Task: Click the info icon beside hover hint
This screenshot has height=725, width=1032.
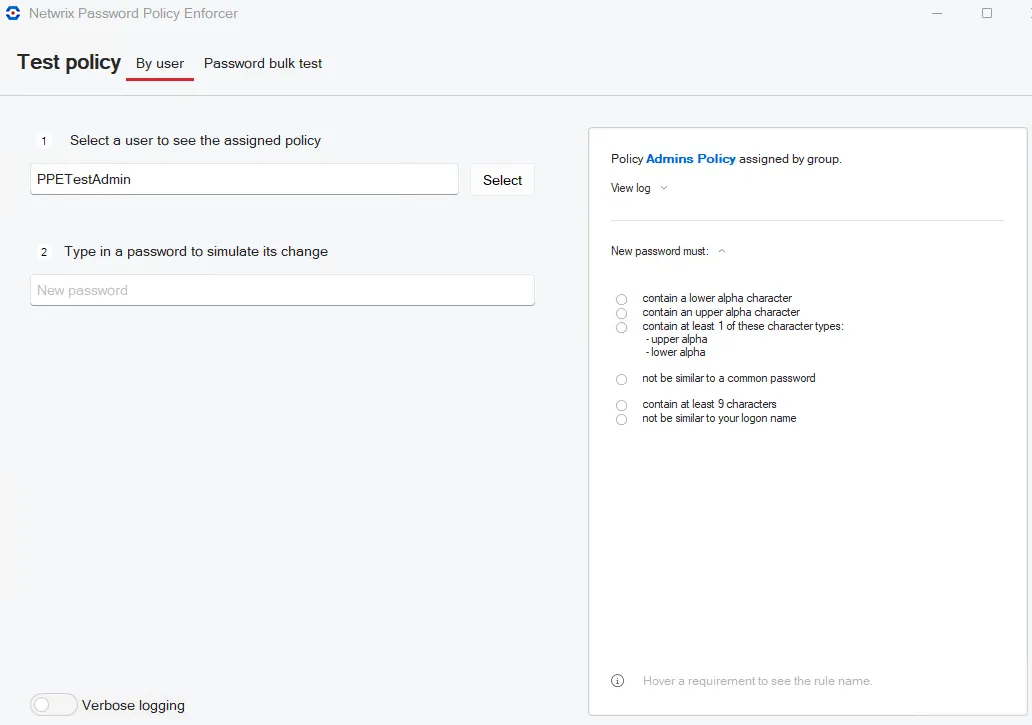Action: click(617, 681)
